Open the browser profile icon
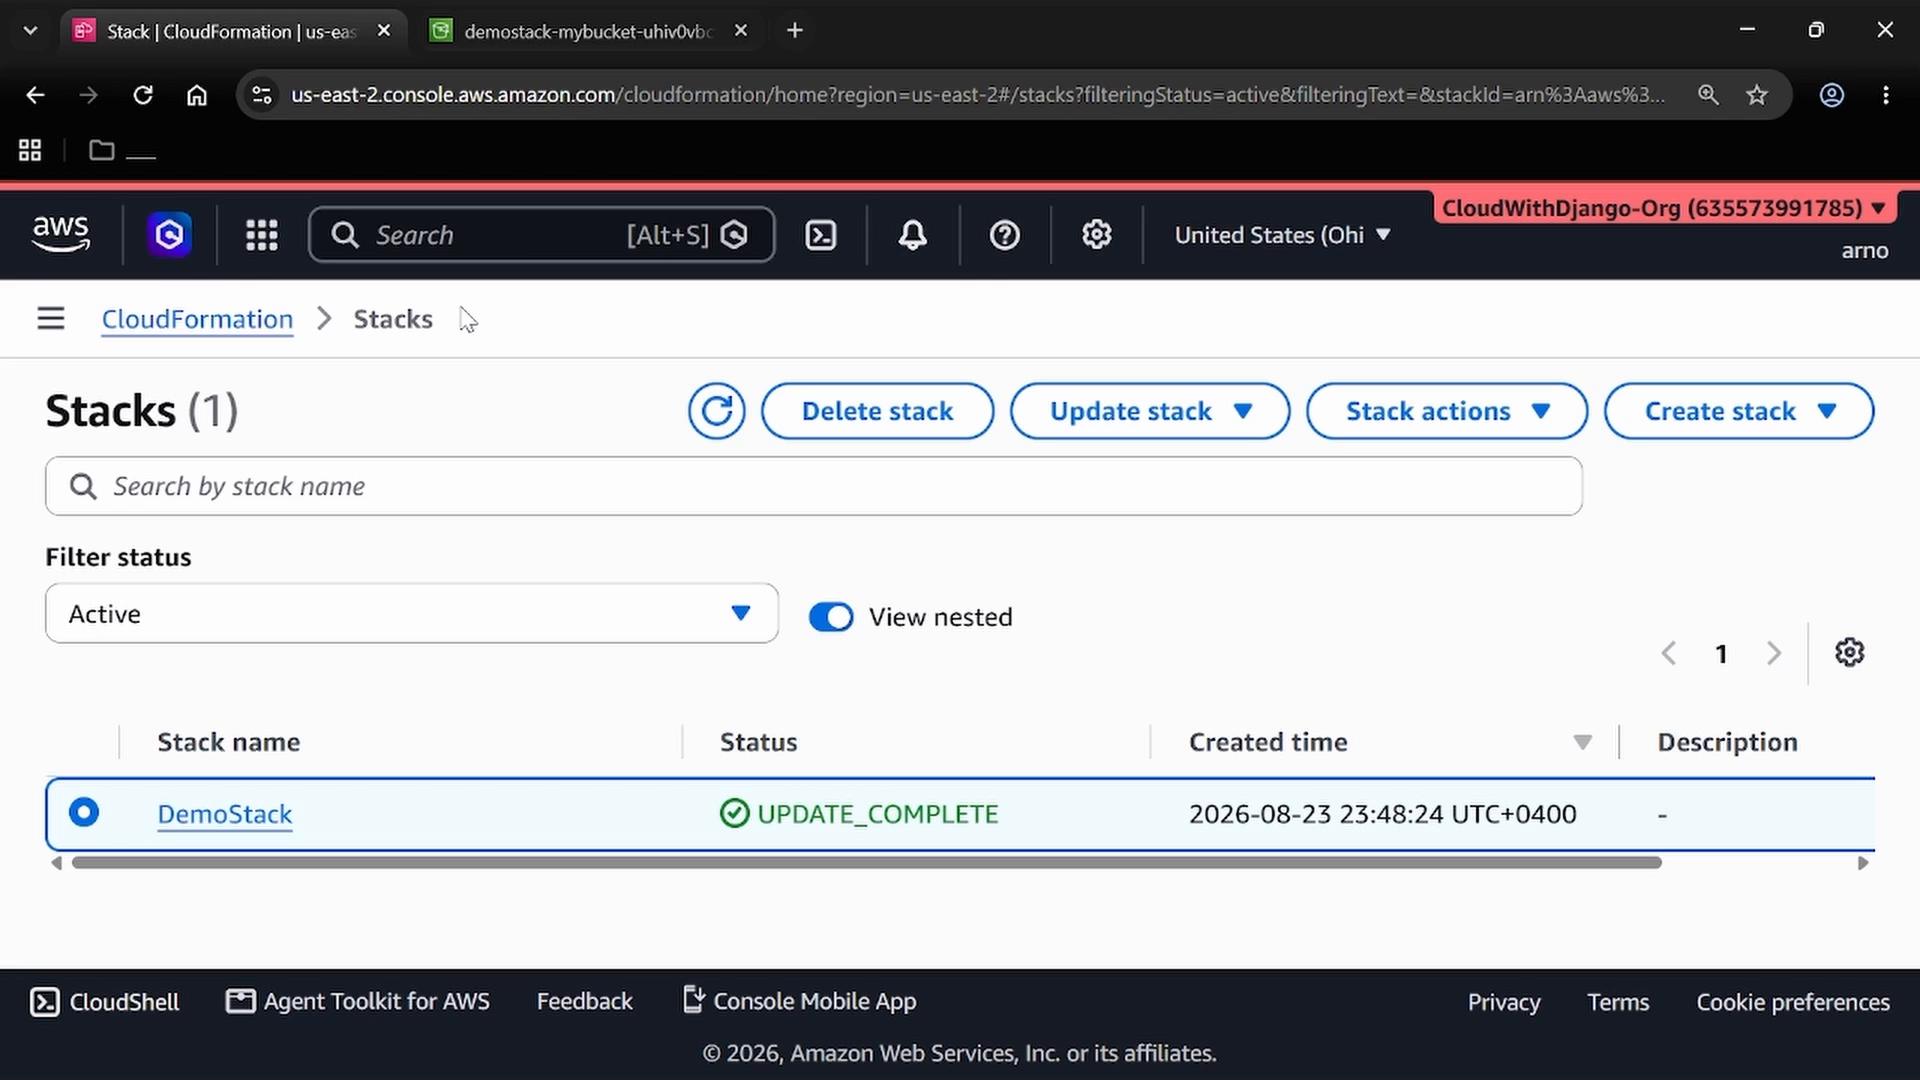Screen dimensions: 1920x1080 [x=1831, y=95]
